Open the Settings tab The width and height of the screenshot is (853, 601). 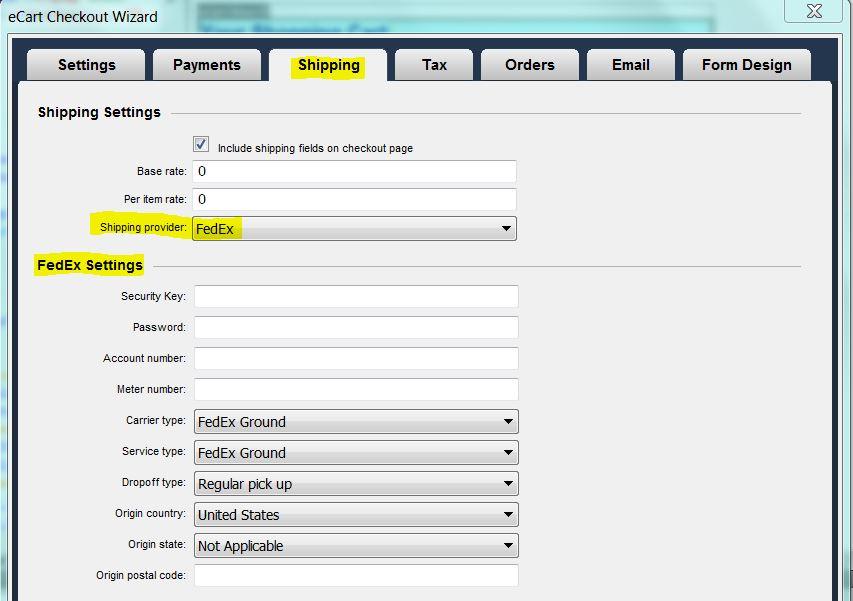click(x=86, y=65)
